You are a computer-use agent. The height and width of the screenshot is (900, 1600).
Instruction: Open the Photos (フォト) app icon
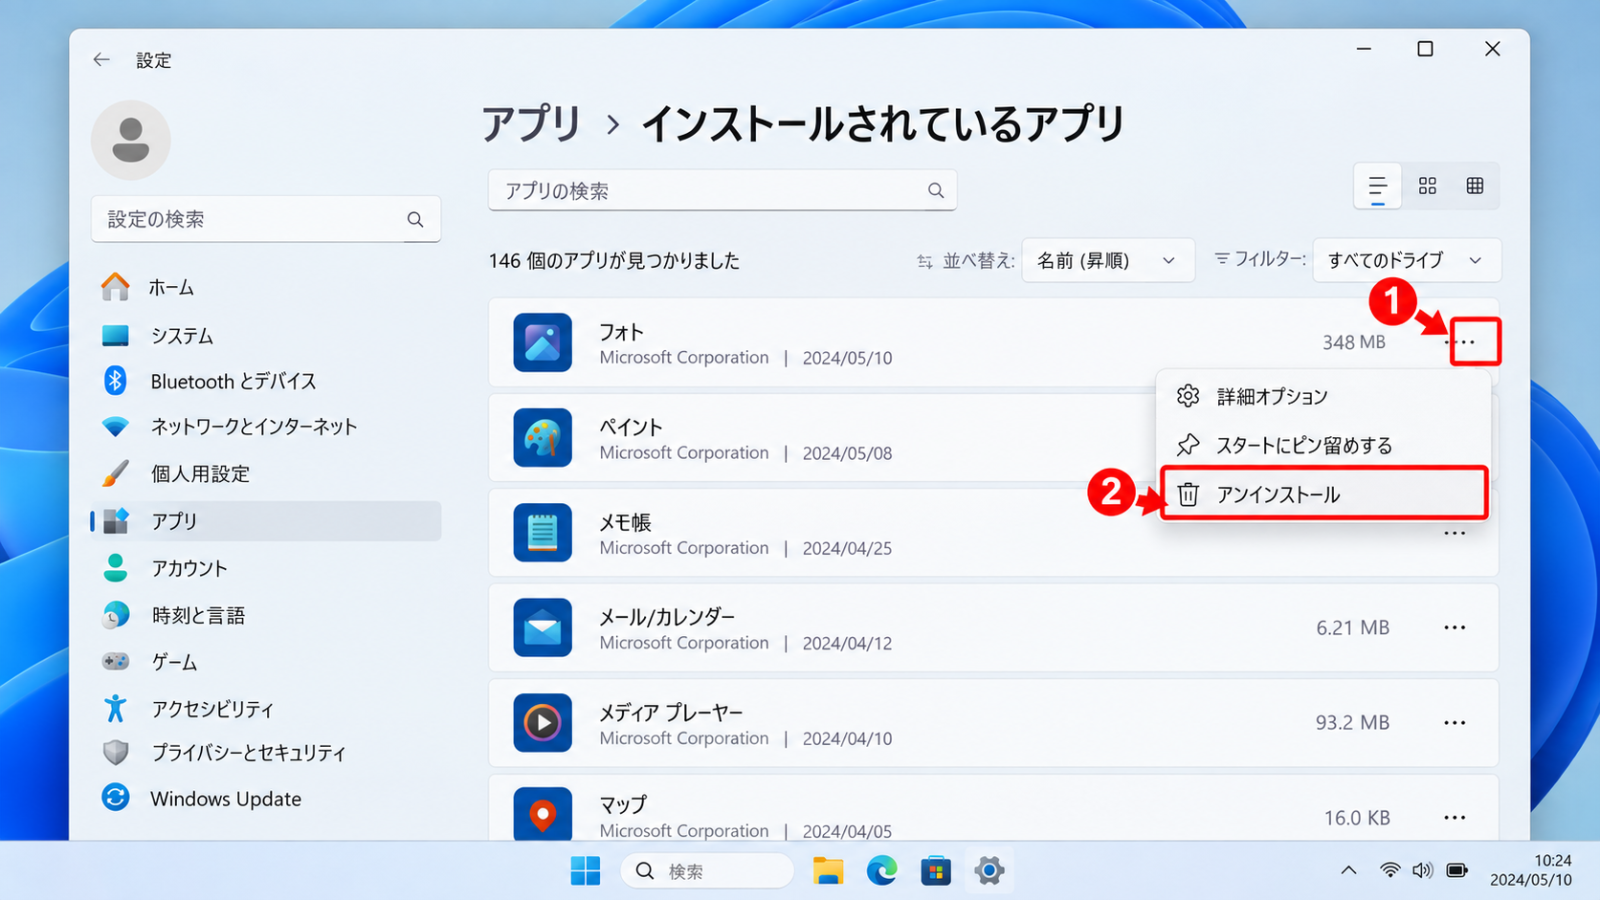click(542, 342)
